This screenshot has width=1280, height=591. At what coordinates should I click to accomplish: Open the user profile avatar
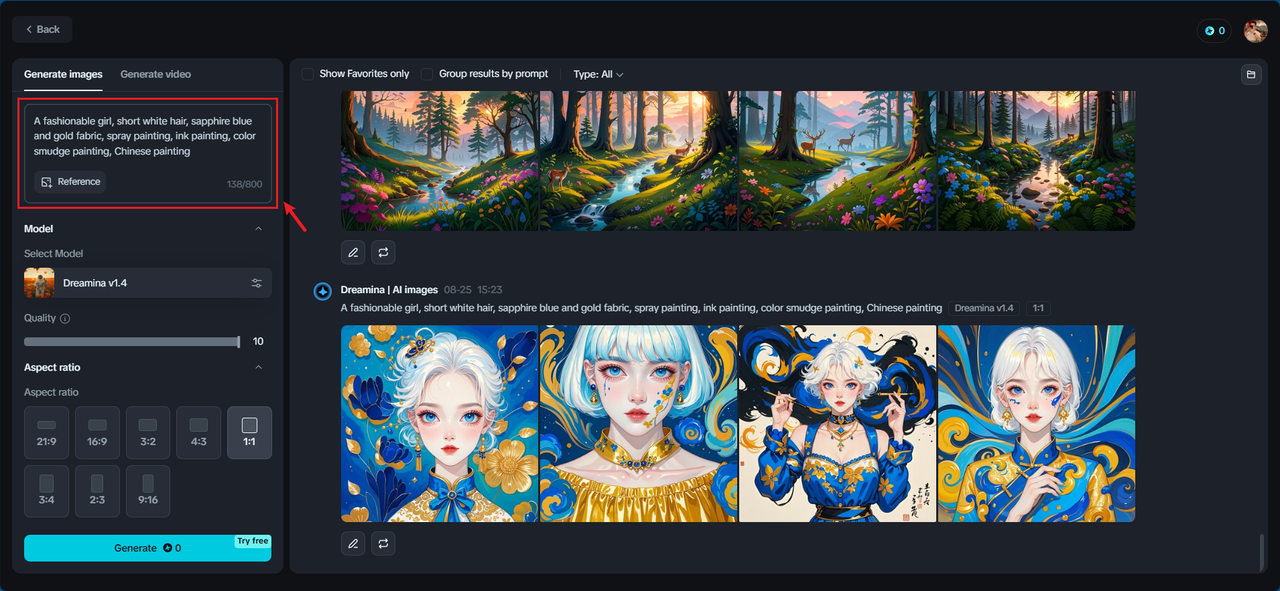1255,31
